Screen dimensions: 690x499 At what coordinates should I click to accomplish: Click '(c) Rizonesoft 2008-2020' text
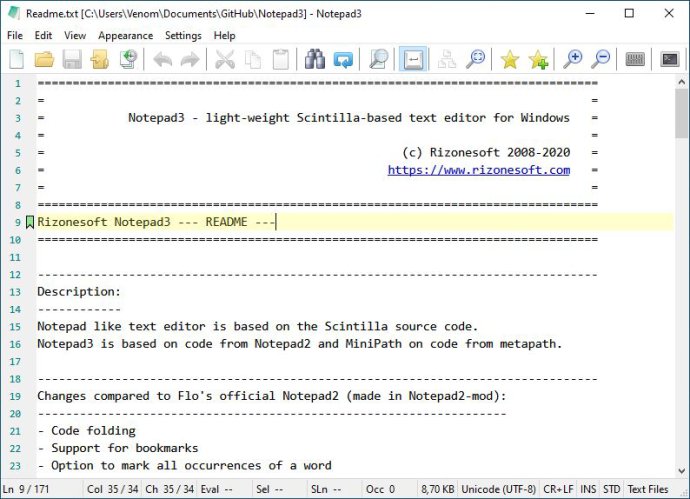click(486, 152)
